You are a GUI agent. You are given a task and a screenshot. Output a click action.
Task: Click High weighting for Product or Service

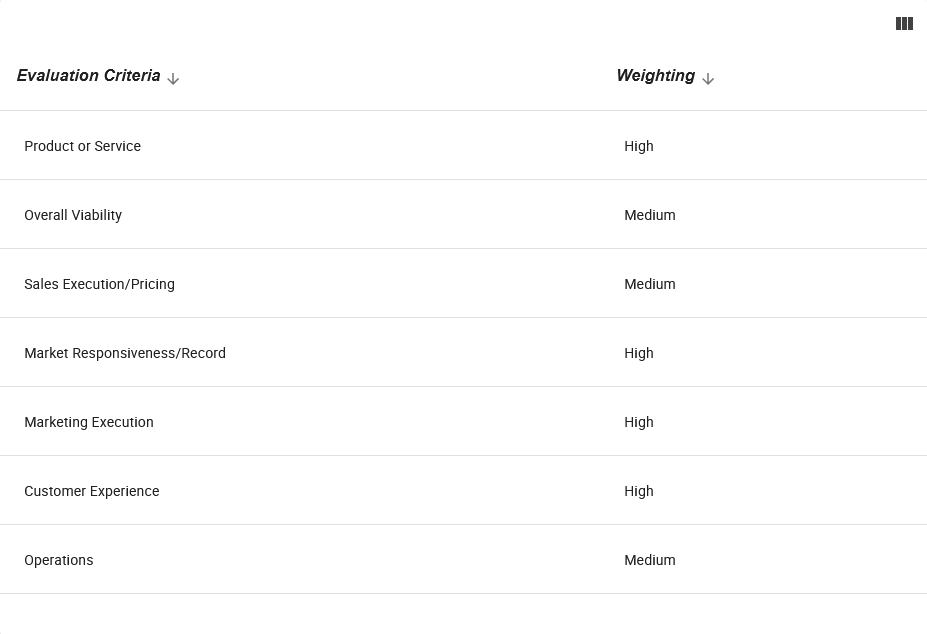638,146
